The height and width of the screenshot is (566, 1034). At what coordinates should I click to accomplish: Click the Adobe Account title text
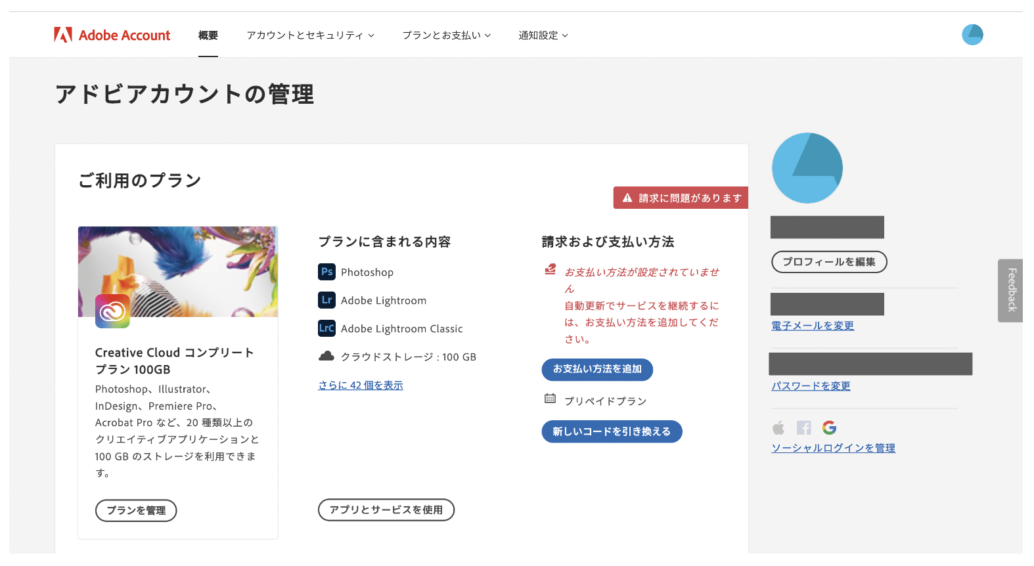[124, 36]
